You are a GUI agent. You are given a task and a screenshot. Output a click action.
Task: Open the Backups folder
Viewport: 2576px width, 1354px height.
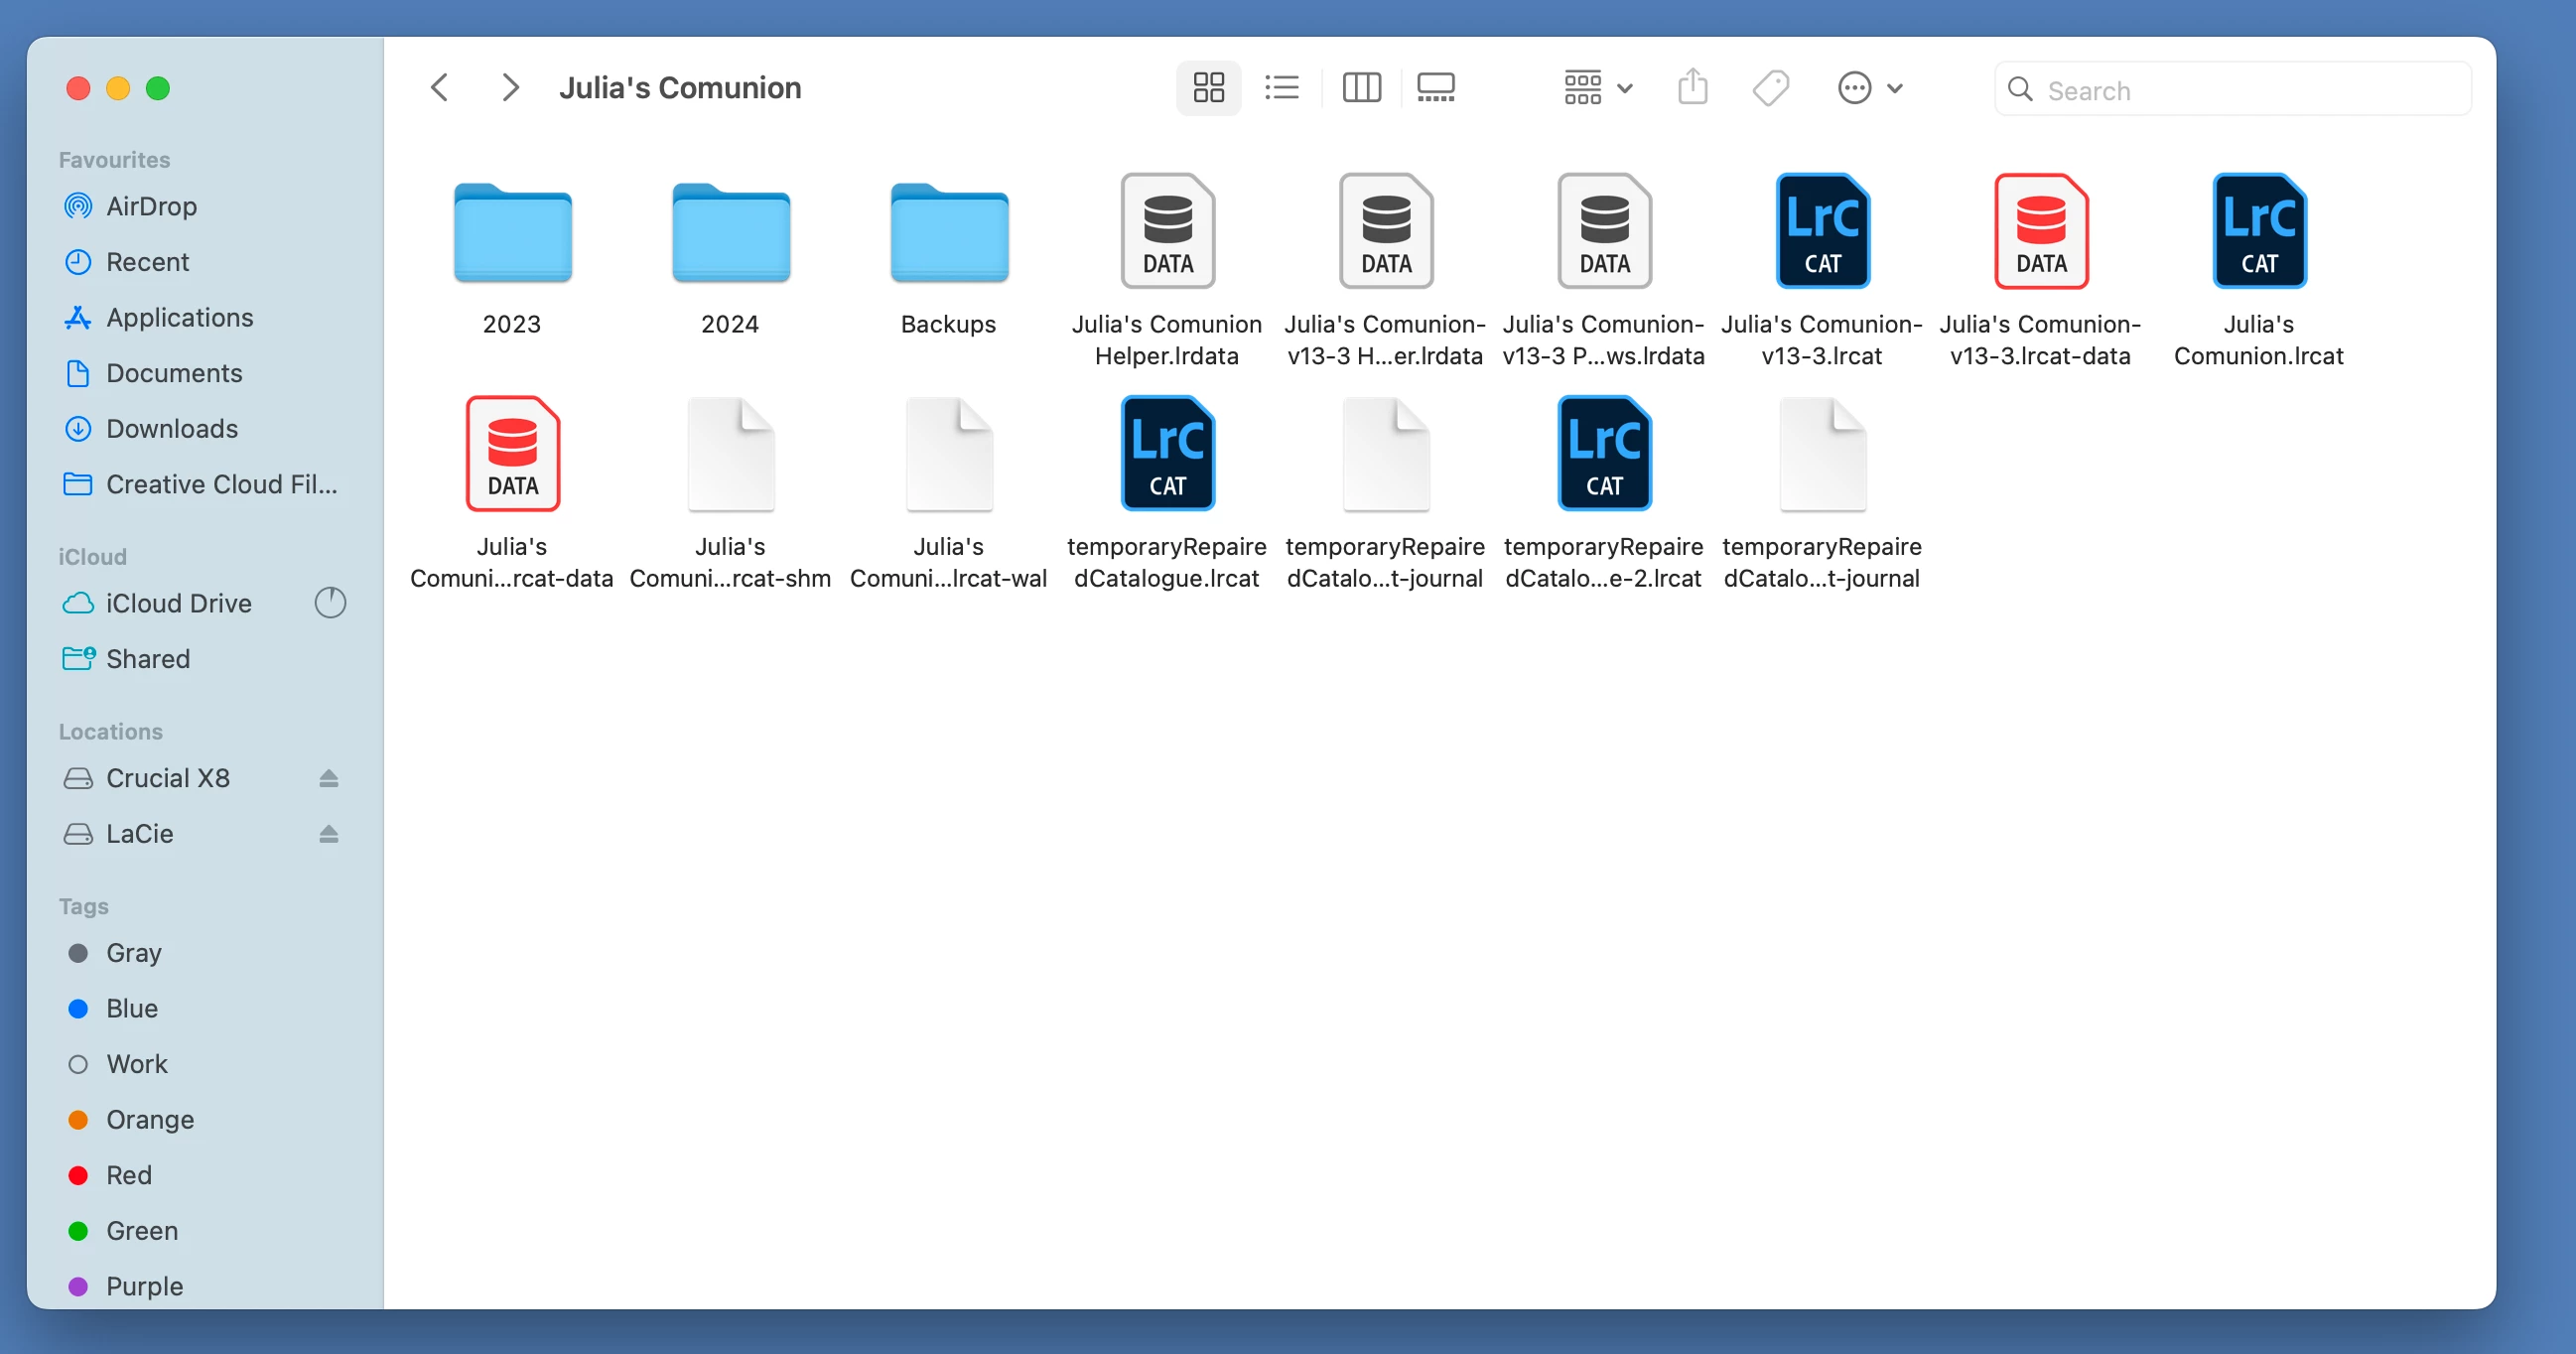tap(948, 233)
